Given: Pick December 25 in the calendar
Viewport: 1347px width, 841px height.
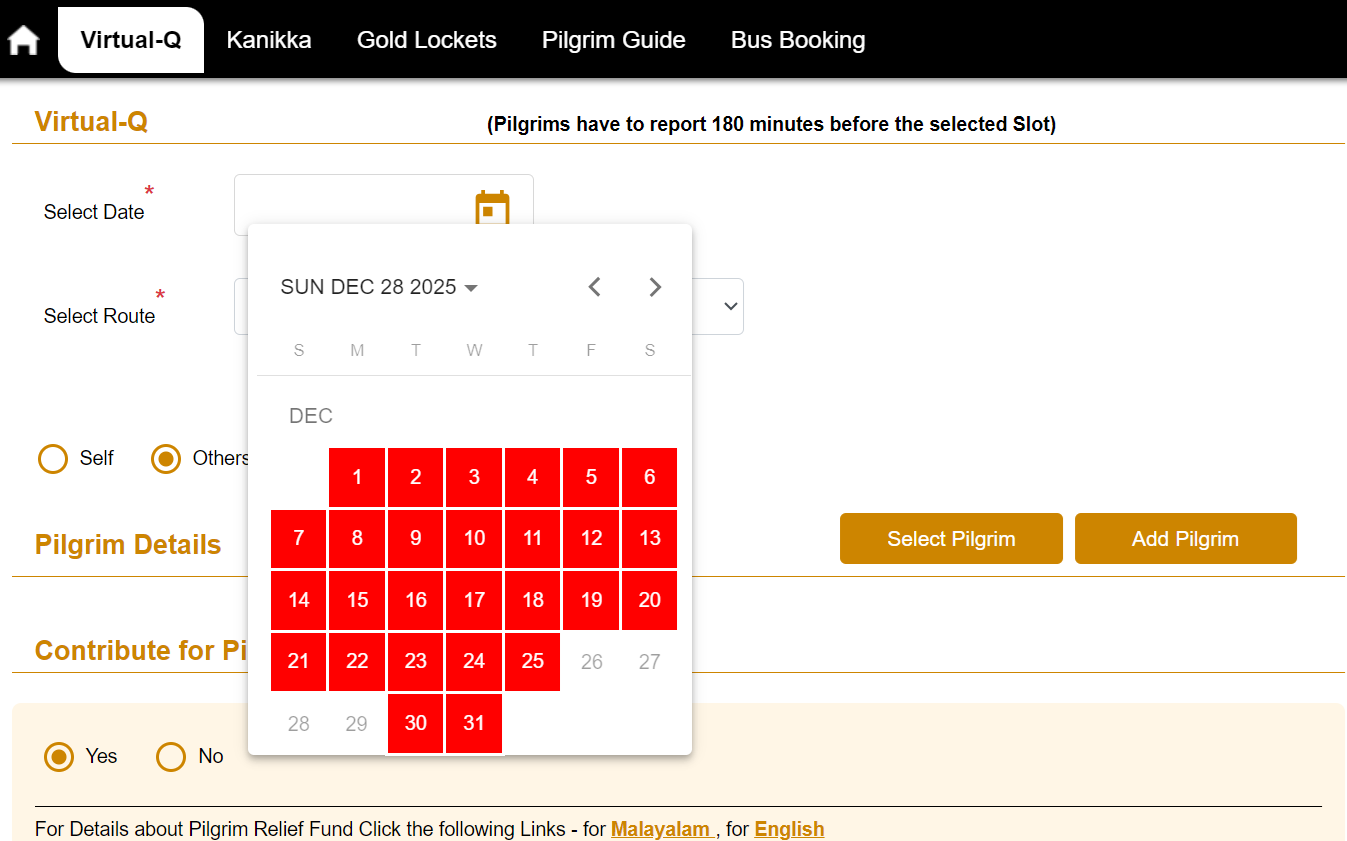Looking at the screenshot, I should point(533,662).
